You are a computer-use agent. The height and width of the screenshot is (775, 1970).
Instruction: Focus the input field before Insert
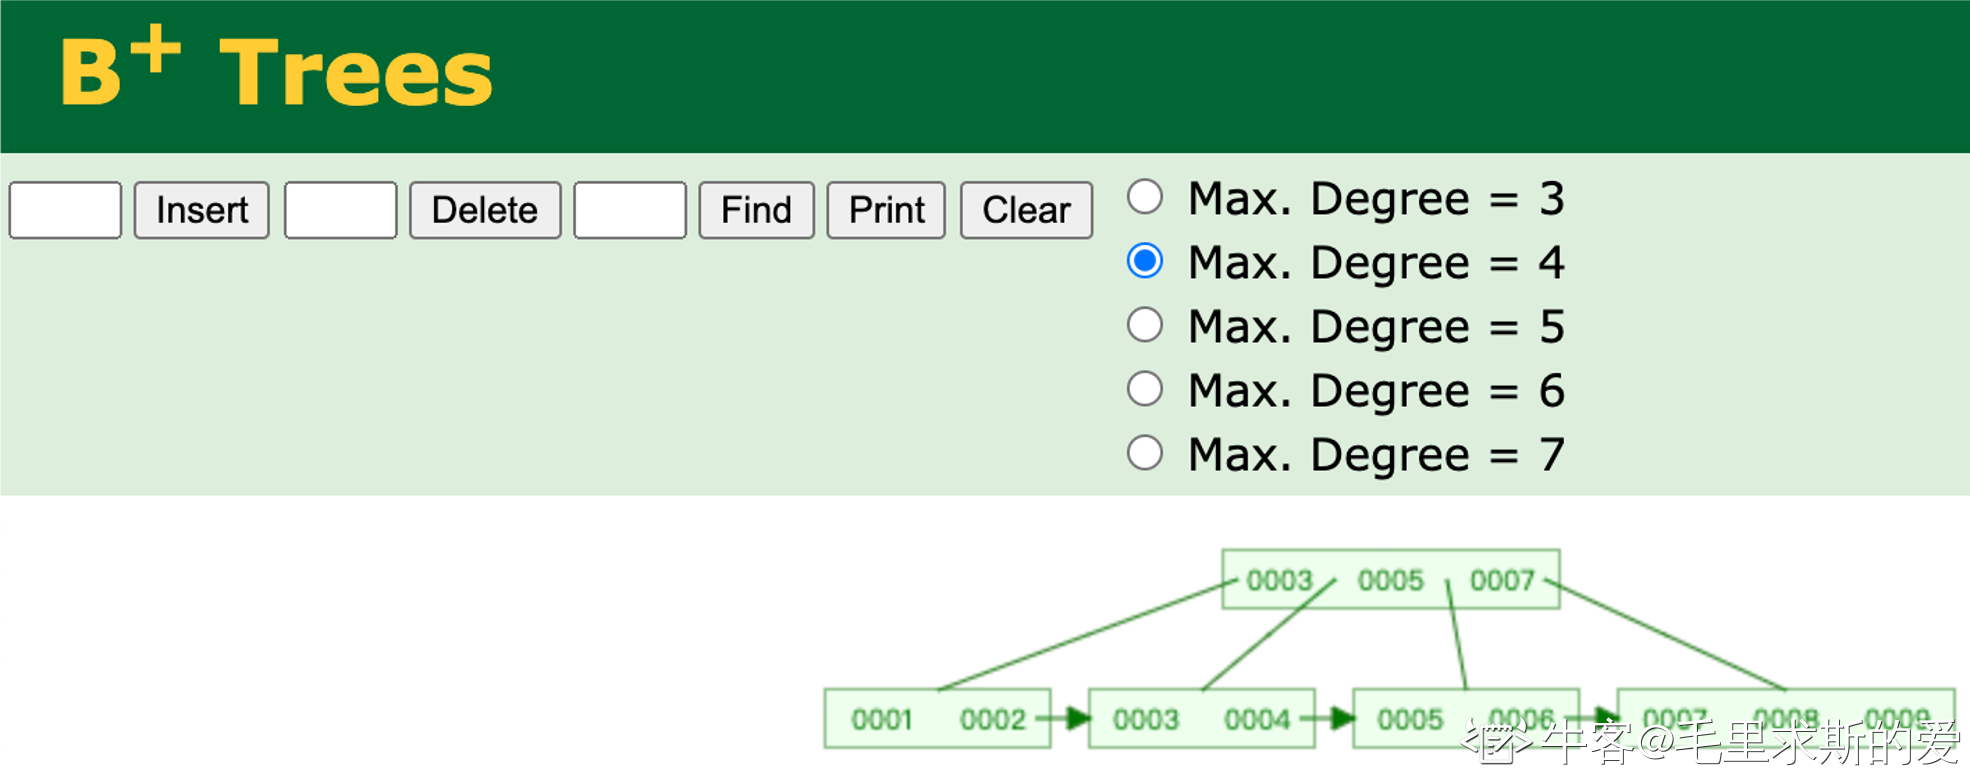coord(65,210)
